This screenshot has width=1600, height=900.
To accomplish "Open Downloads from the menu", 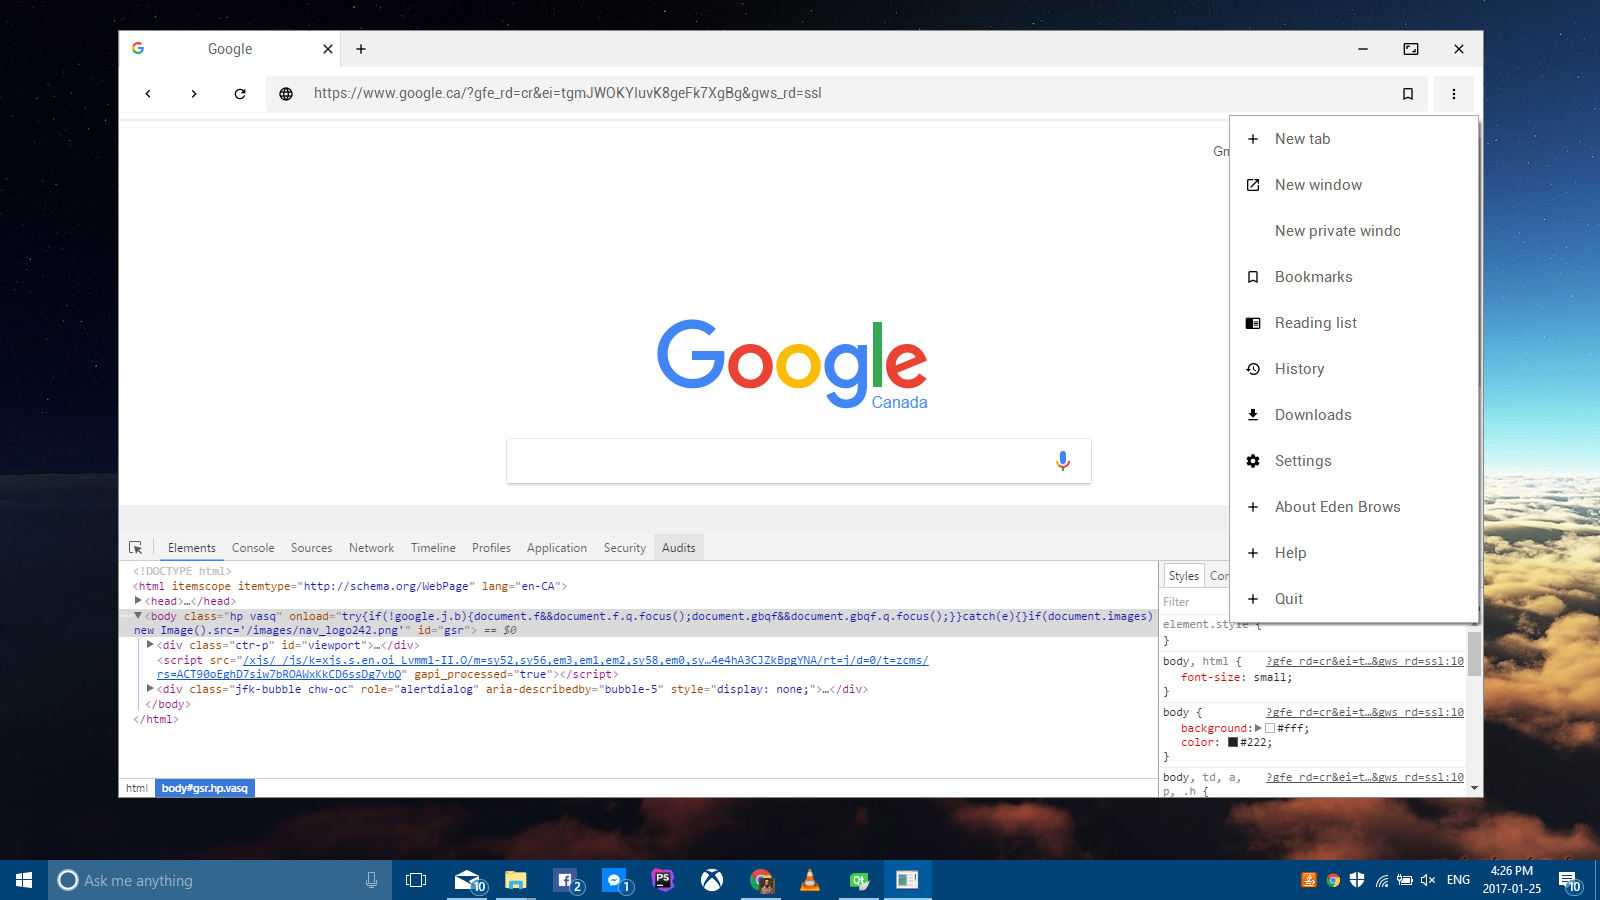I will pos(1354,415).
